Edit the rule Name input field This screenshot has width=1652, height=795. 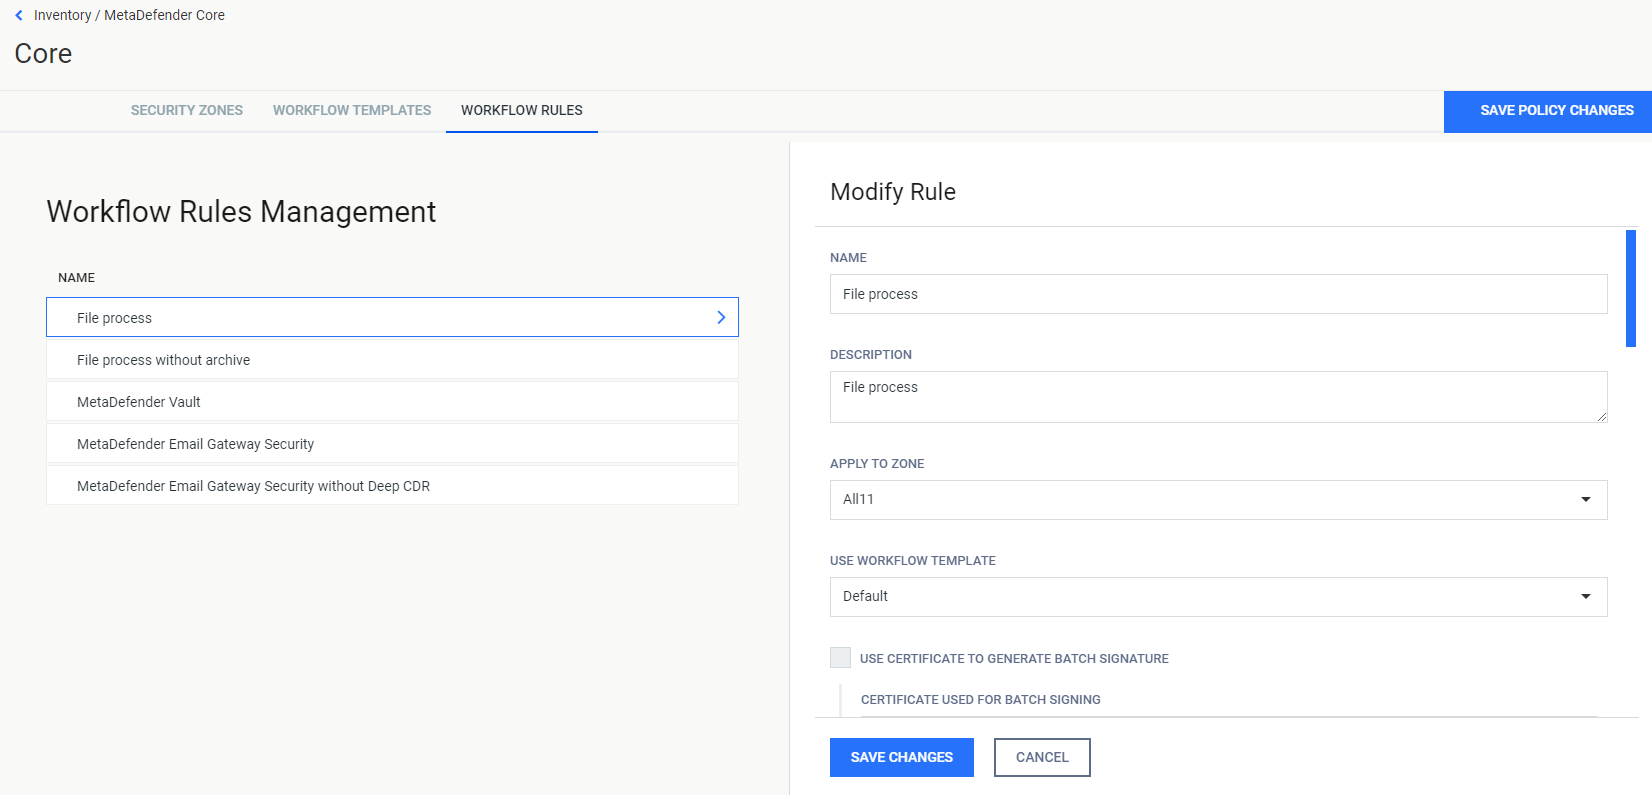click(1218, 294)
